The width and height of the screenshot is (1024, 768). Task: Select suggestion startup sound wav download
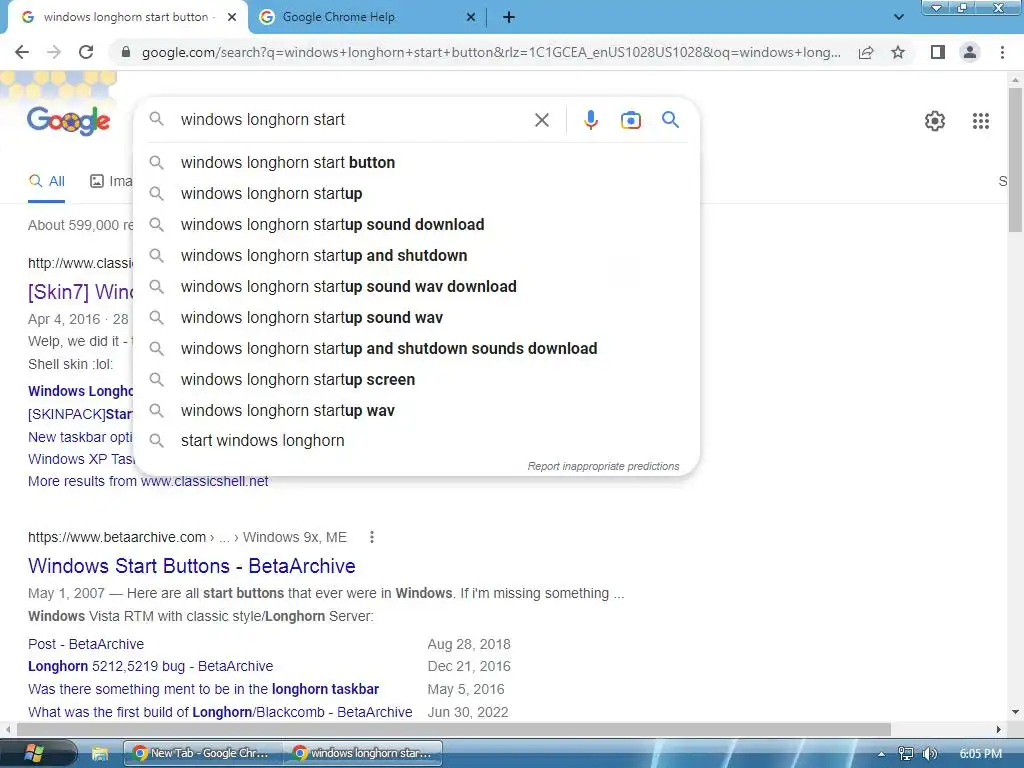pyautogui.click(x=416, y=287)
